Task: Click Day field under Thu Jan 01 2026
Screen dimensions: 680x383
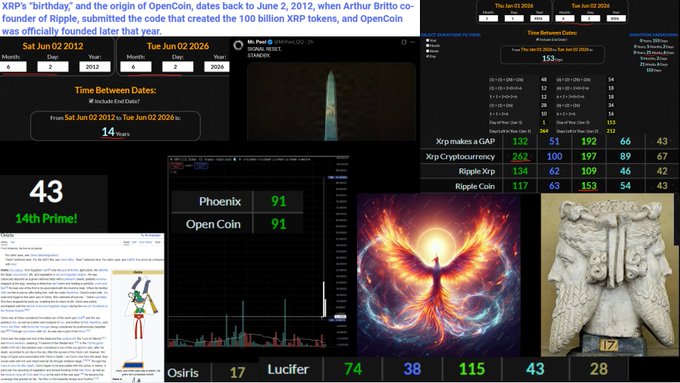Action: [x=514, y=18]
